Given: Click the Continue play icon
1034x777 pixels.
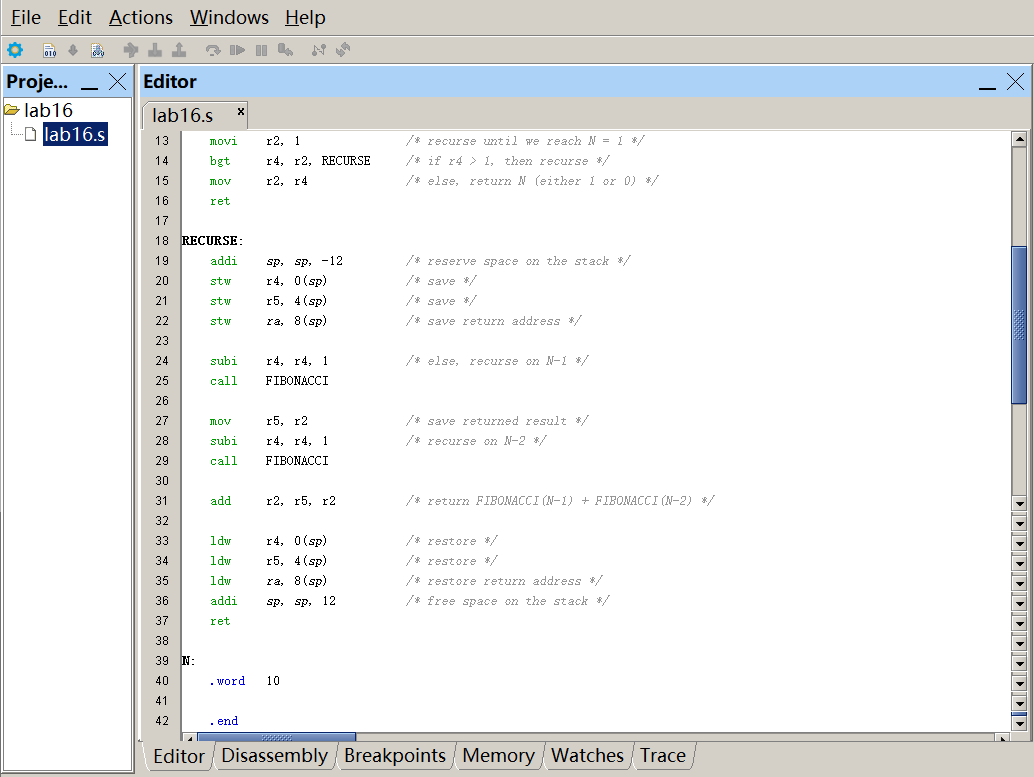Looking at the screenshot, I should click(x=237, y=50).
